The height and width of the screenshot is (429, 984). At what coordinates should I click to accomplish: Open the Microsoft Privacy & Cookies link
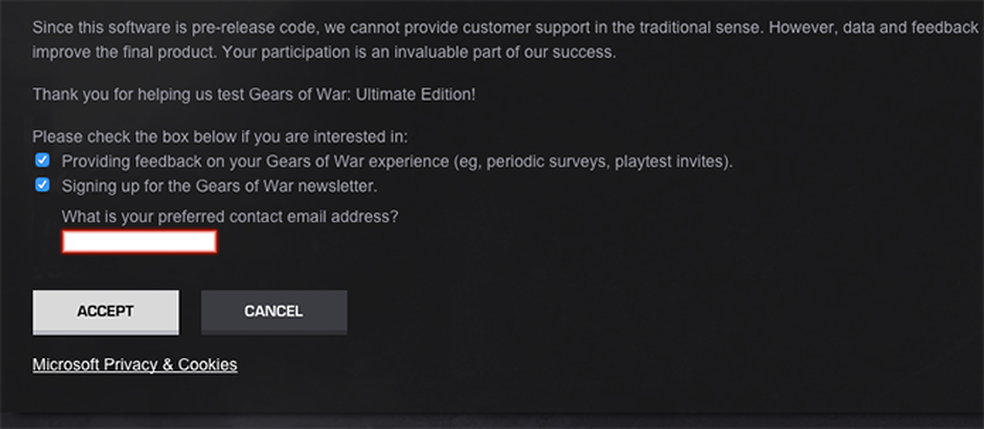pos(134,365)
